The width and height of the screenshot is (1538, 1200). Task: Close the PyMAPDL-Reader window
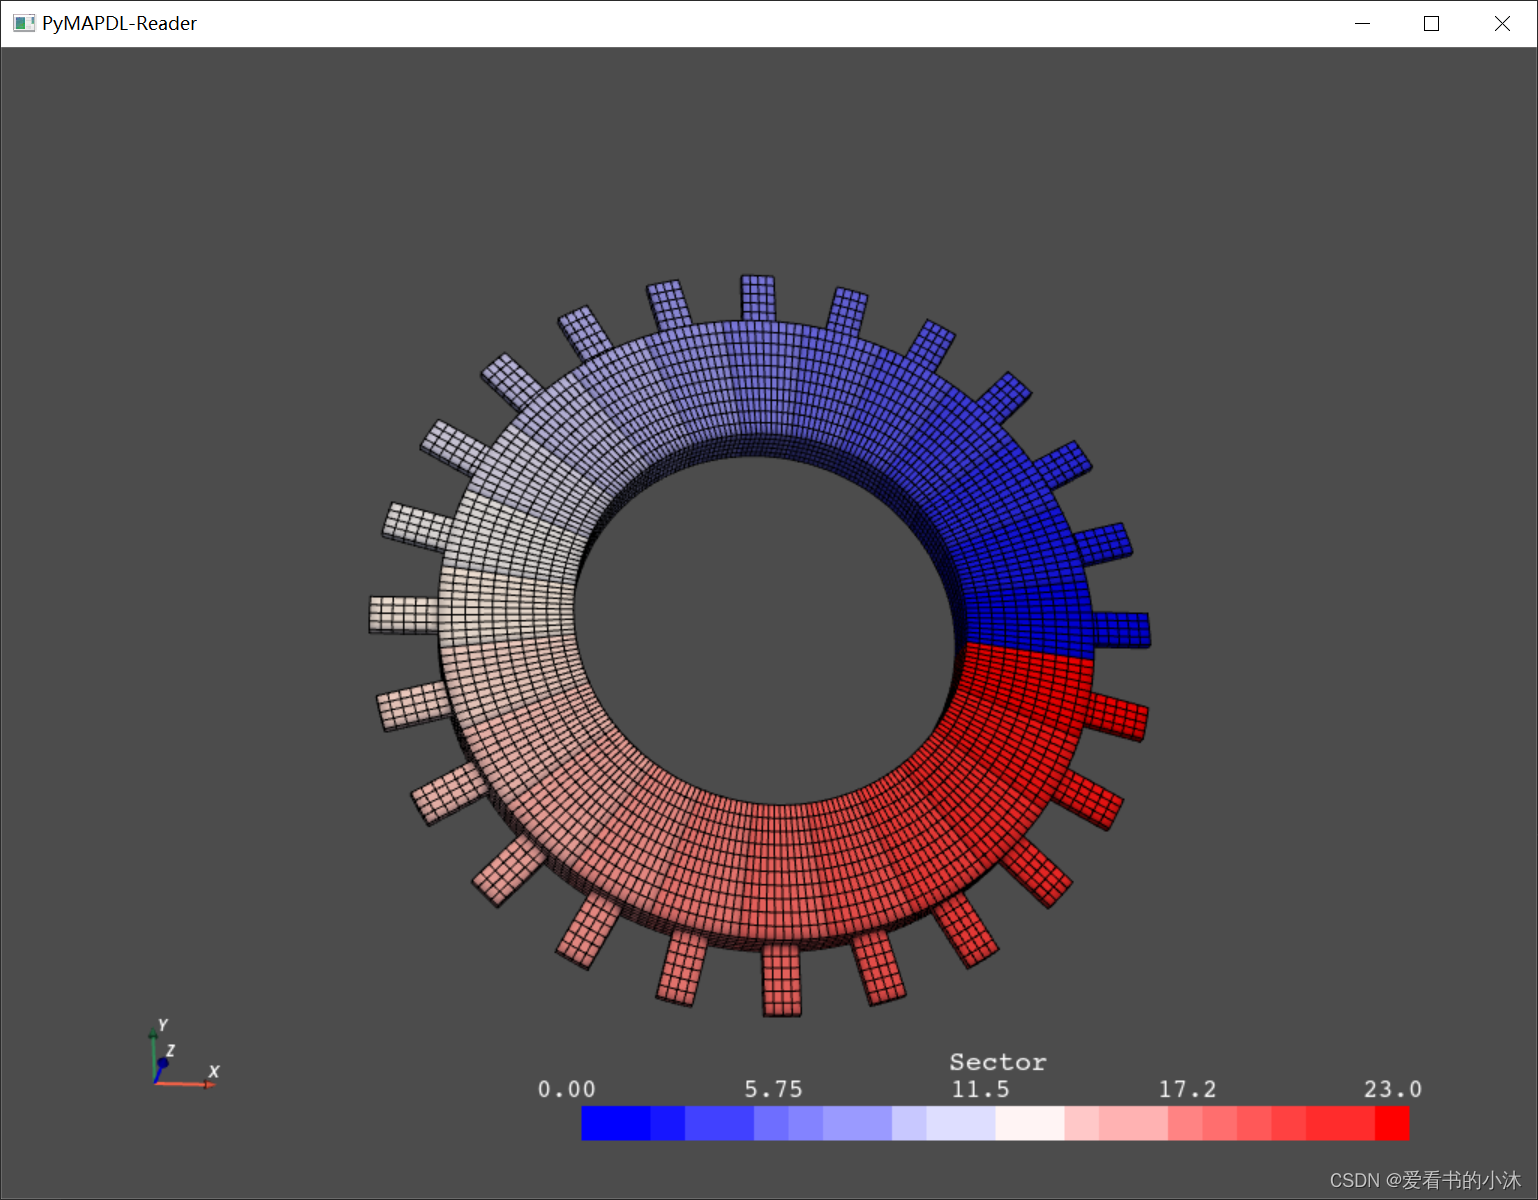[x=1502, y=23]
